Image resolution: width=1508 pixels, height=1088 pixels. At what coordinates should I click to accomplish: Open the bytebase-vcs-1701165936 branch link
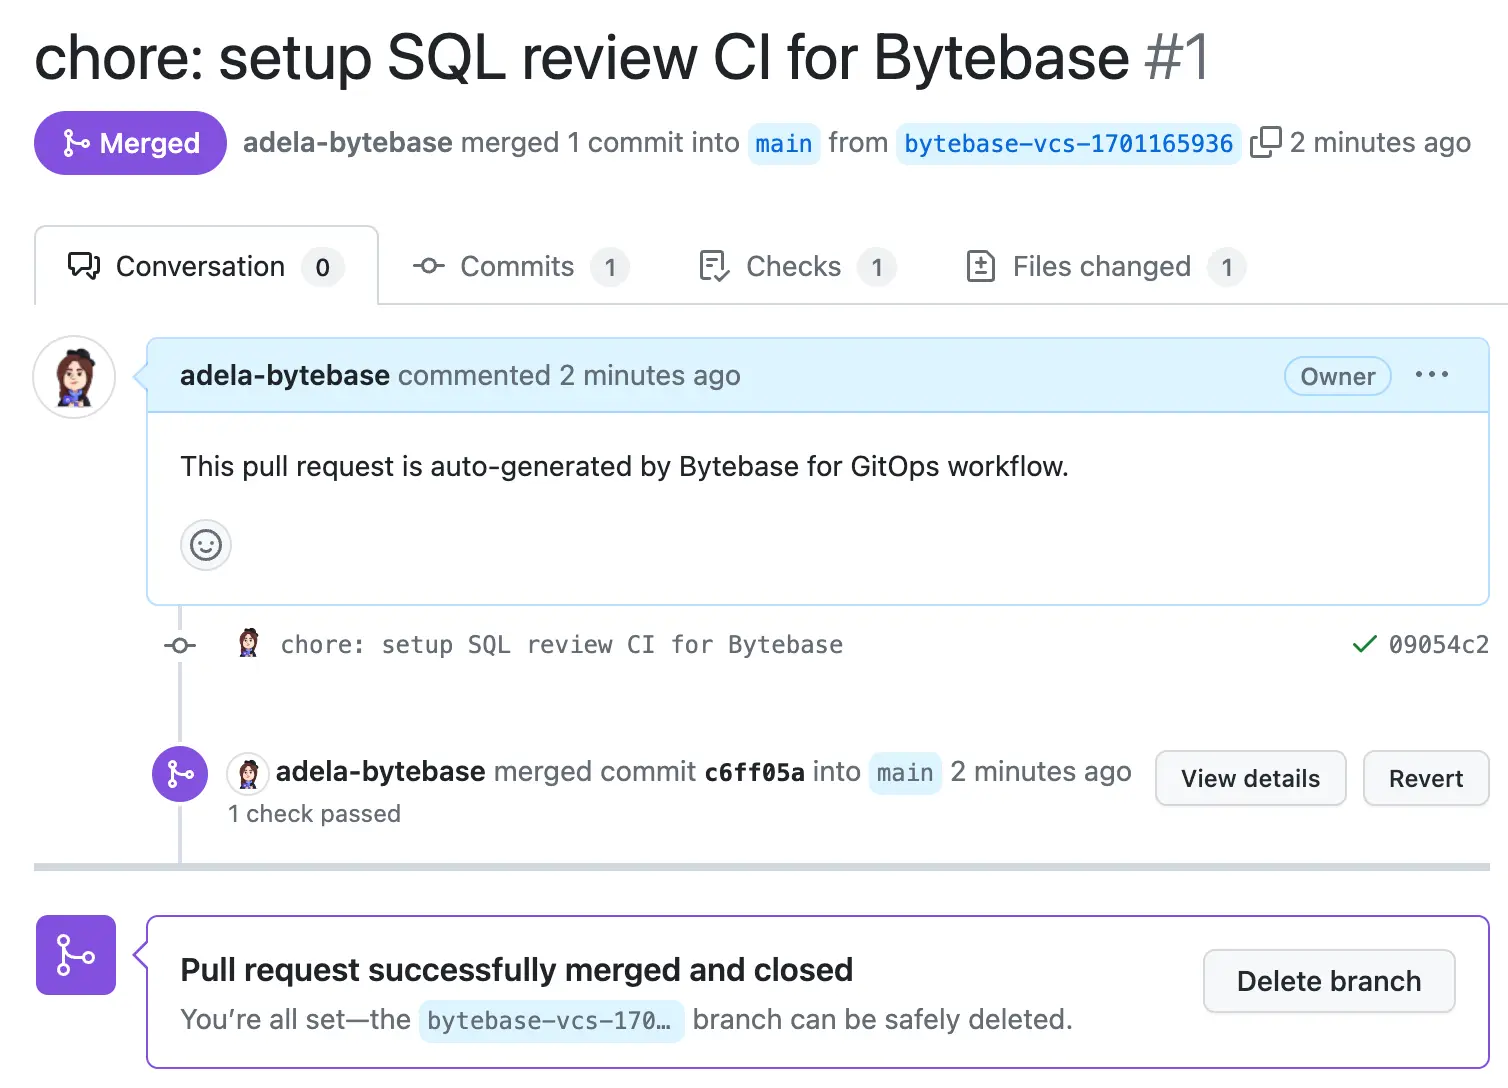point(1069,144)
